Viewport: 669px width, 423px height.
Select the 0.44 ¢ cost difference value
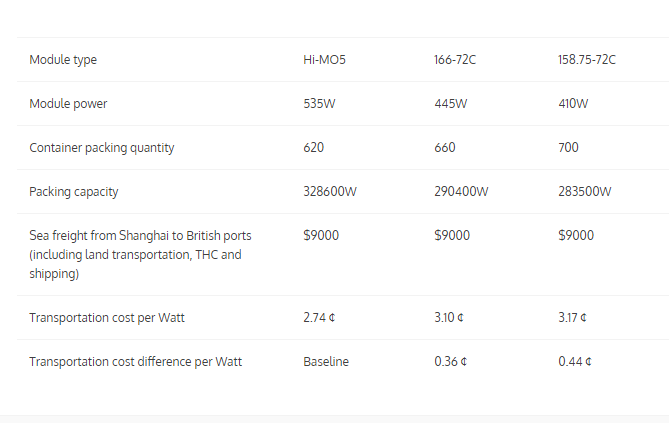[574, 362]
